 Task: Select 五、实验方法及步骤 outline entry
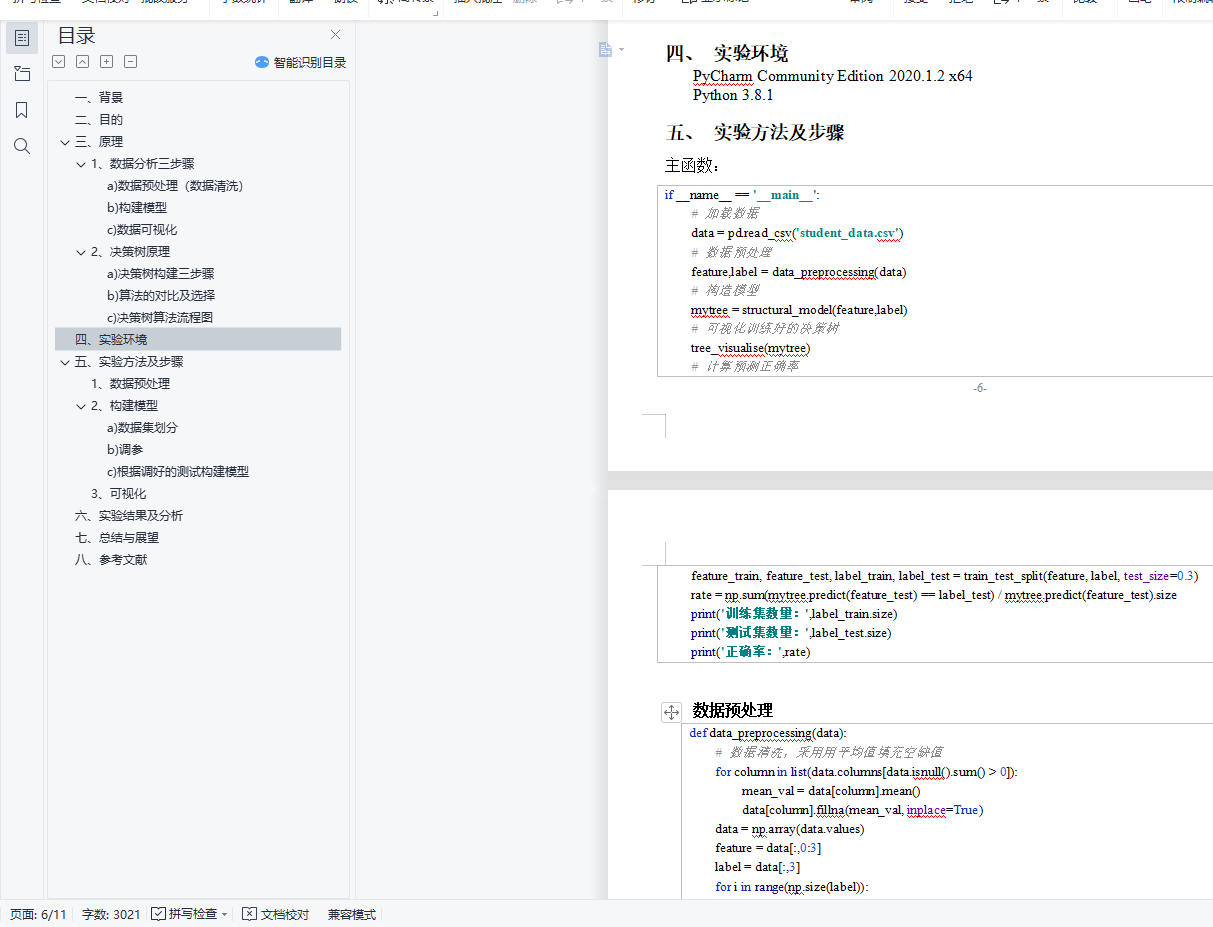[x=129, y=362]
